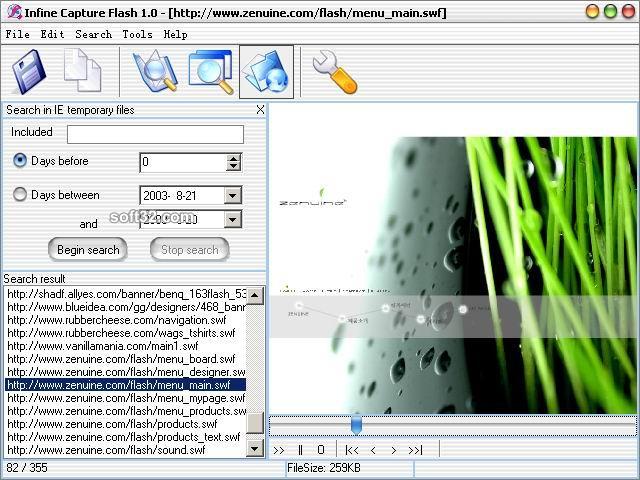Click the pause (||) playback button
The width and height of the screenshot is (640, 480).
[x=300, y=450]
